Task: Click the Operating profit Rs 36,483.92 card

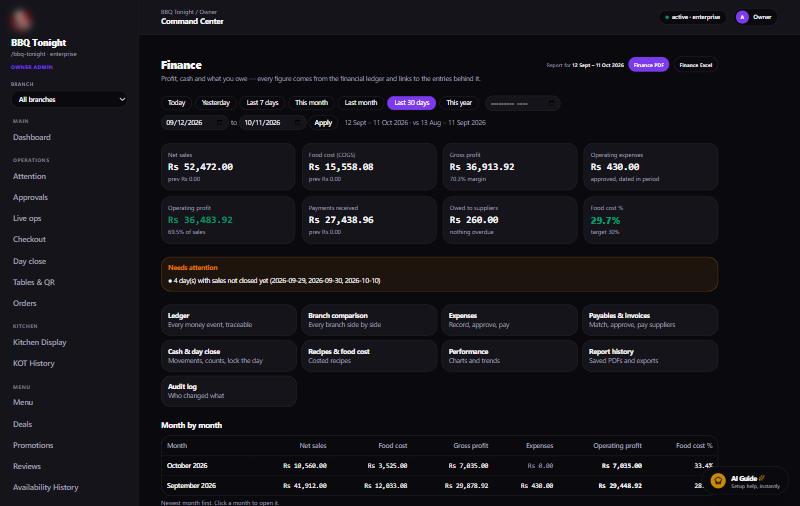Action: tap(228, 220)
